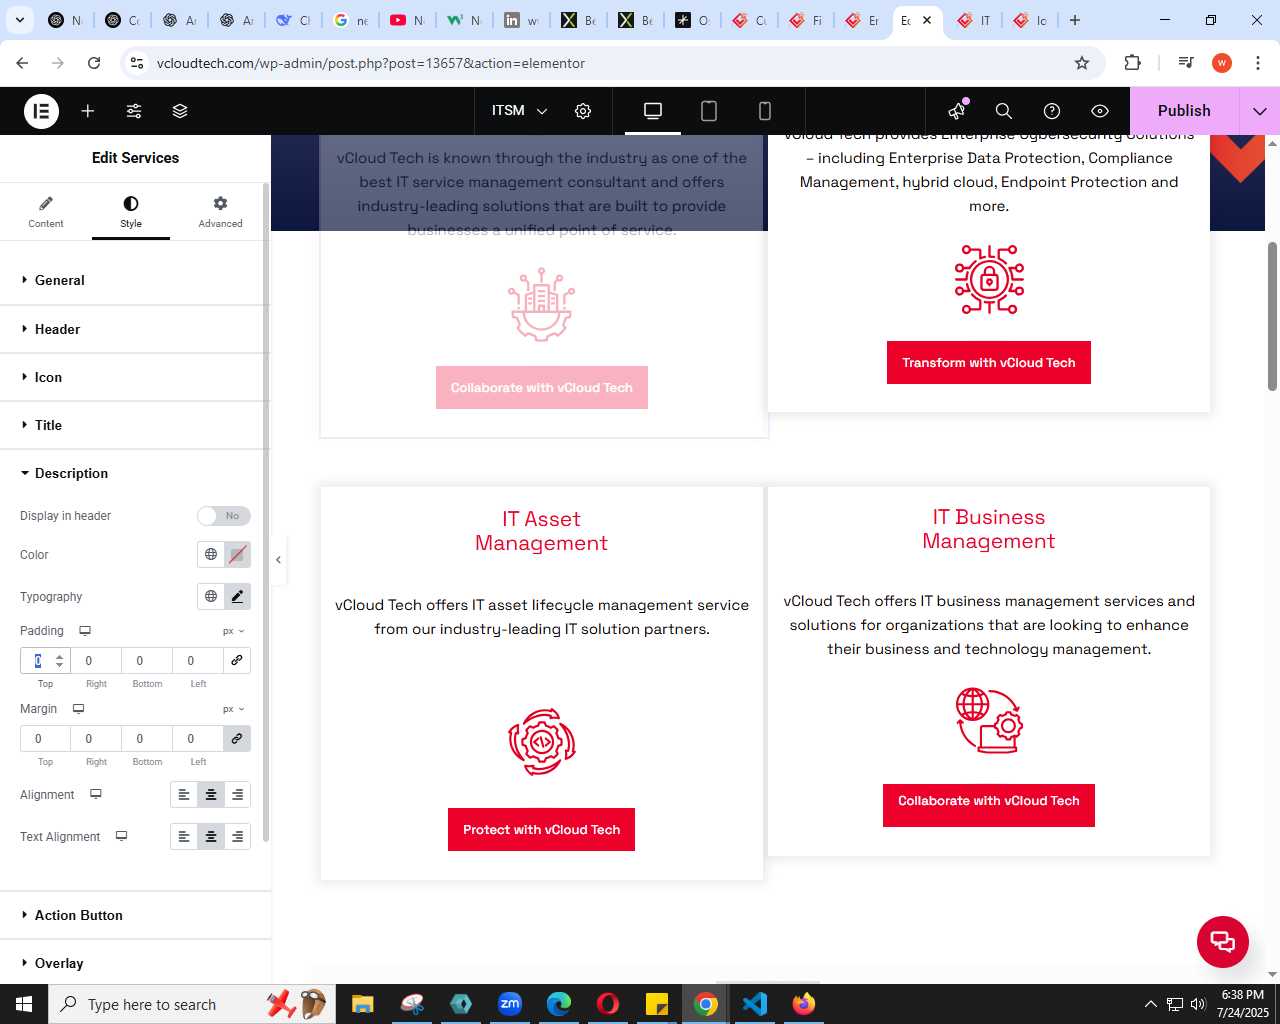Set Text Alignment to left
This screenshot has height=1024, width=1280.
pos(184,837)
